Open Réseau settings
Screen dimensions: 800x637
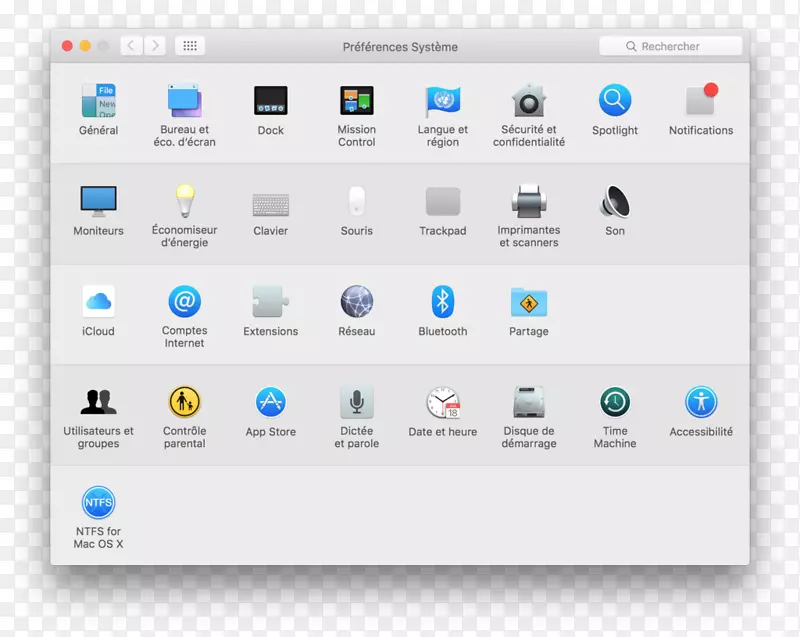[357, 303]
